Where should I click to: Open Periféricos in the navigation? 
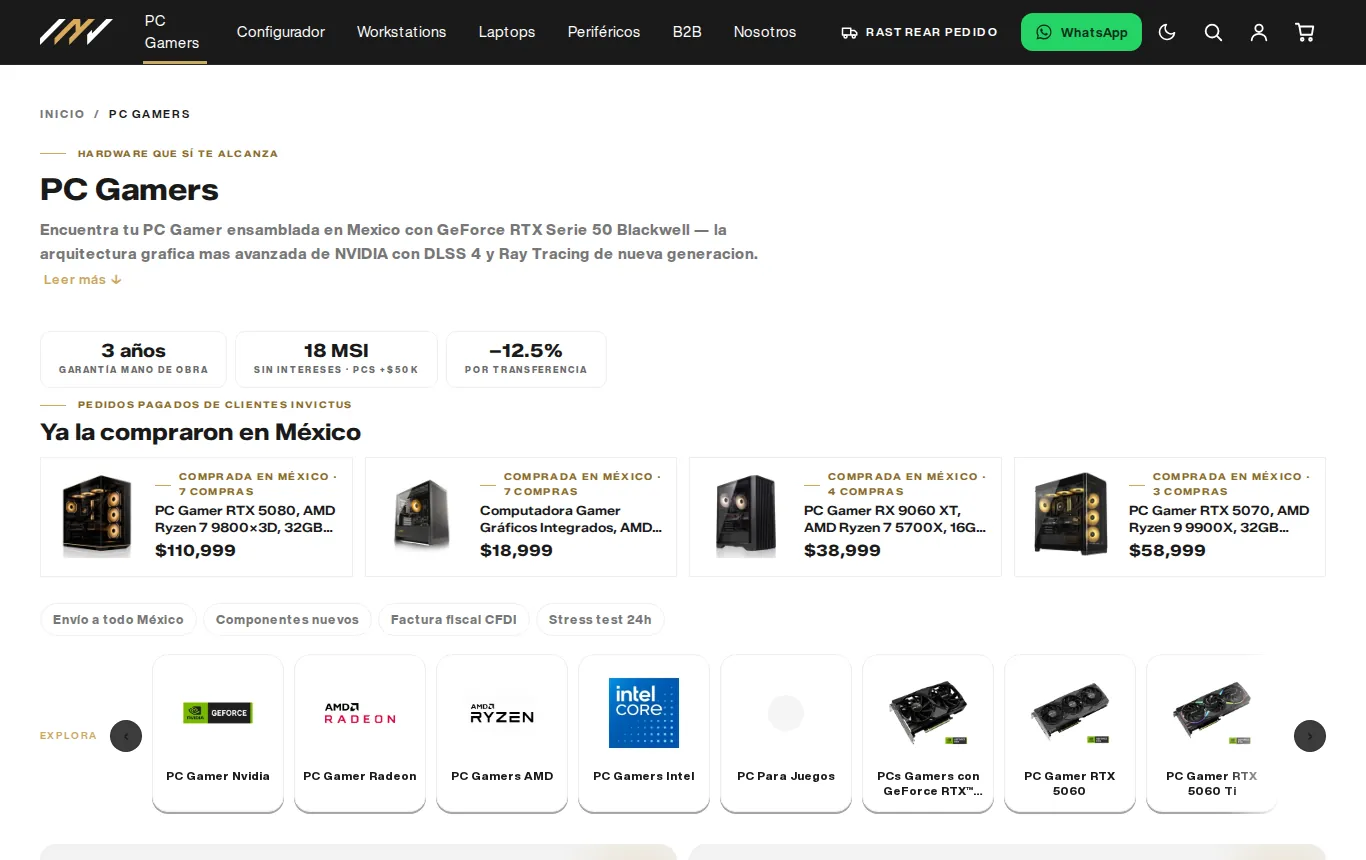(x=604, y=32)
